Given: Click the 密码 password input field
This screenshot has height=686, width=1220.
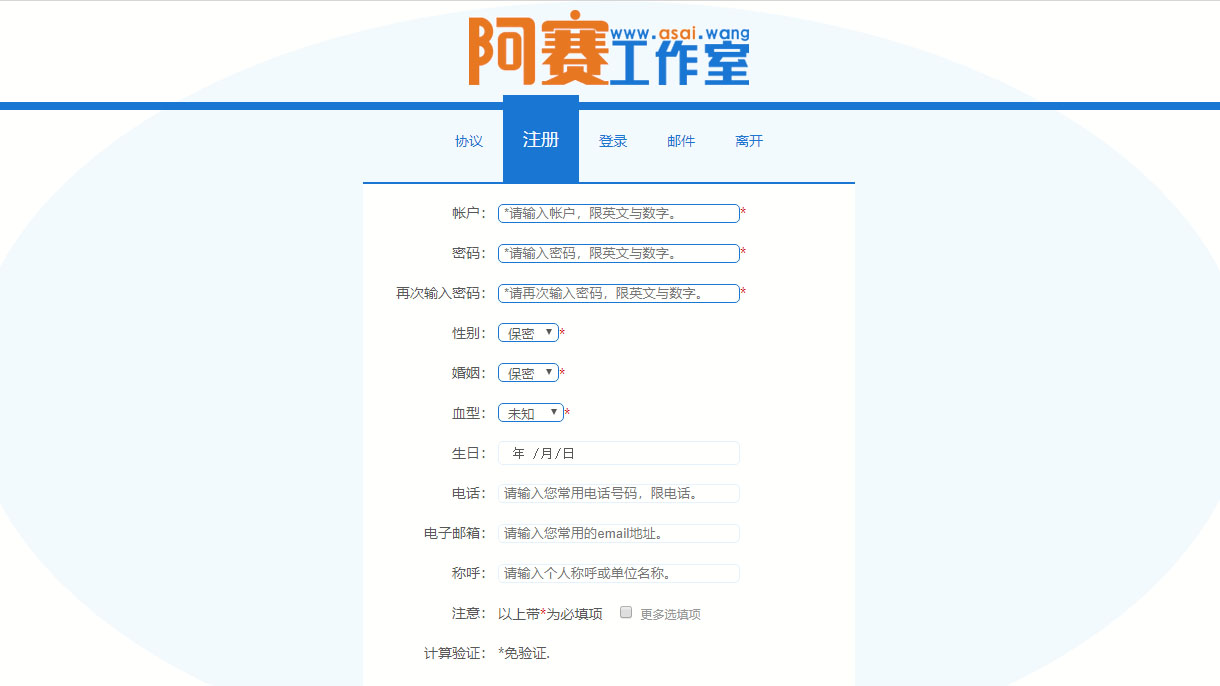Looking at the screenshot, I should click(x=618, y=252).
